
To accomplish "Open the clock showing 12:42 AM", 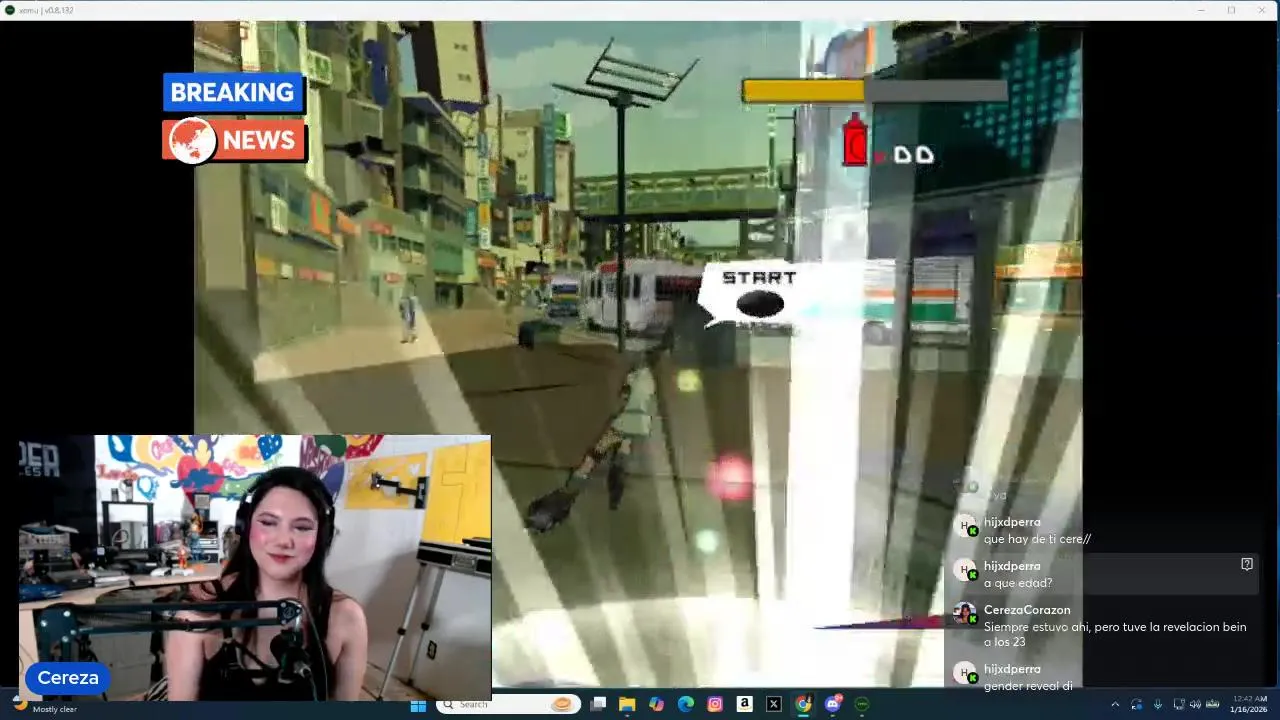I will click(x=1250, y=704).
